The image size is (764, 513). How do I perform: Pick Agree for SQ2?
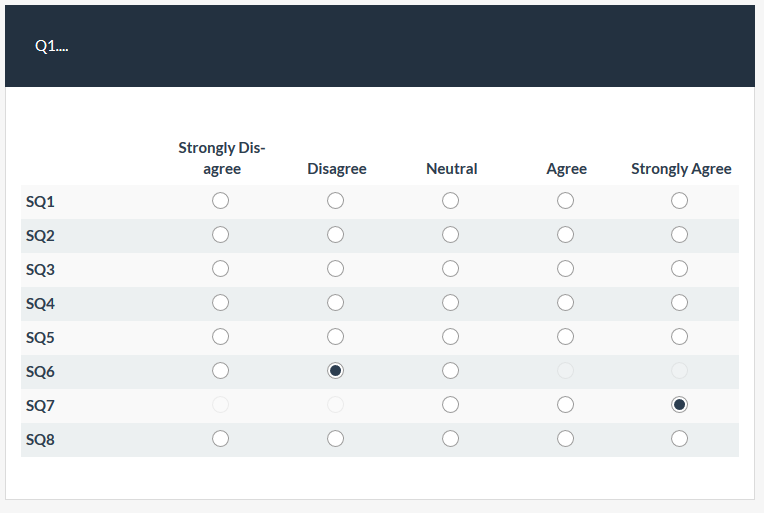[566, 235]
